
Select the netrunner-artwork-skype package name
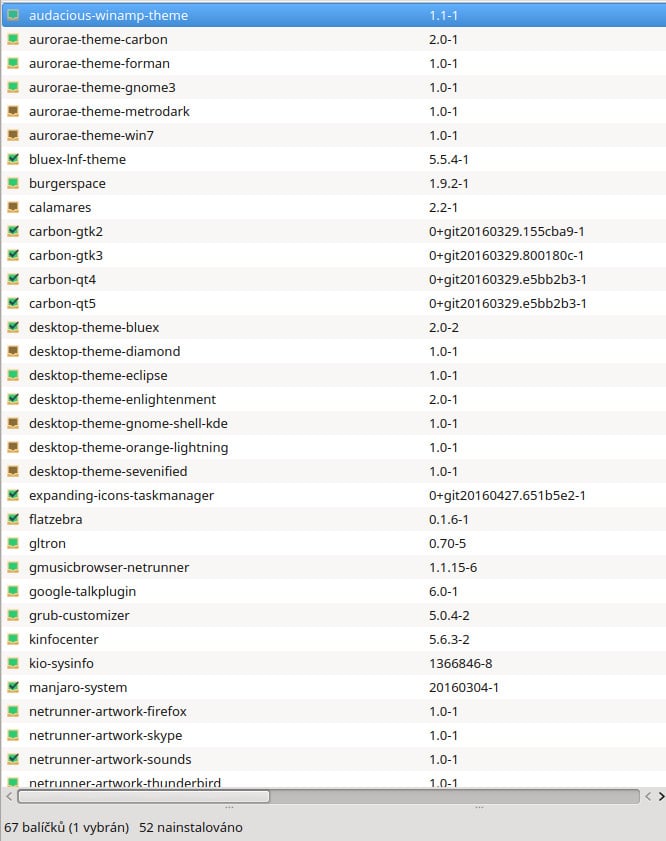pyautogui.click(x=106, y=735)
